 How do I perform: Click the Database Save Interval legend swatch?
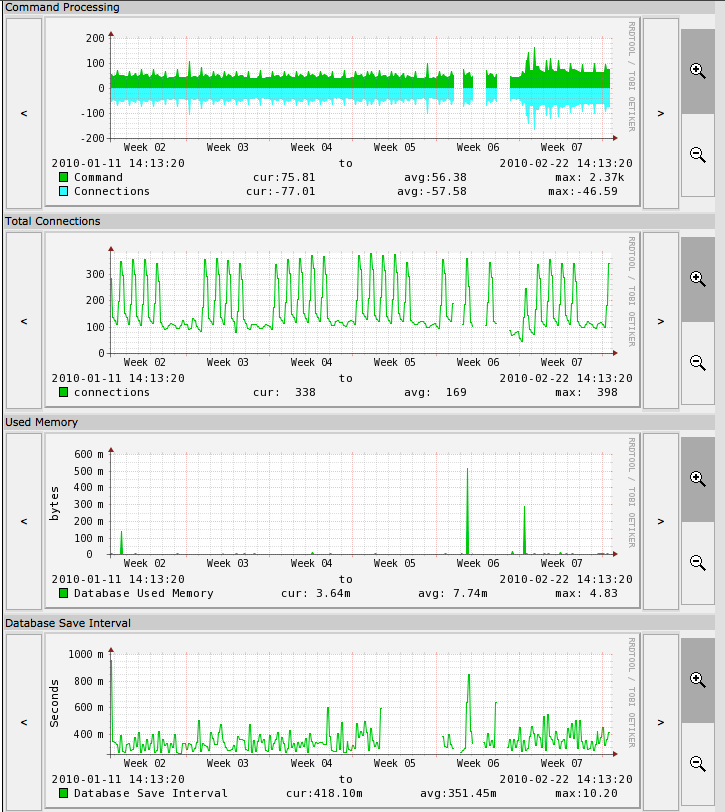63,793
